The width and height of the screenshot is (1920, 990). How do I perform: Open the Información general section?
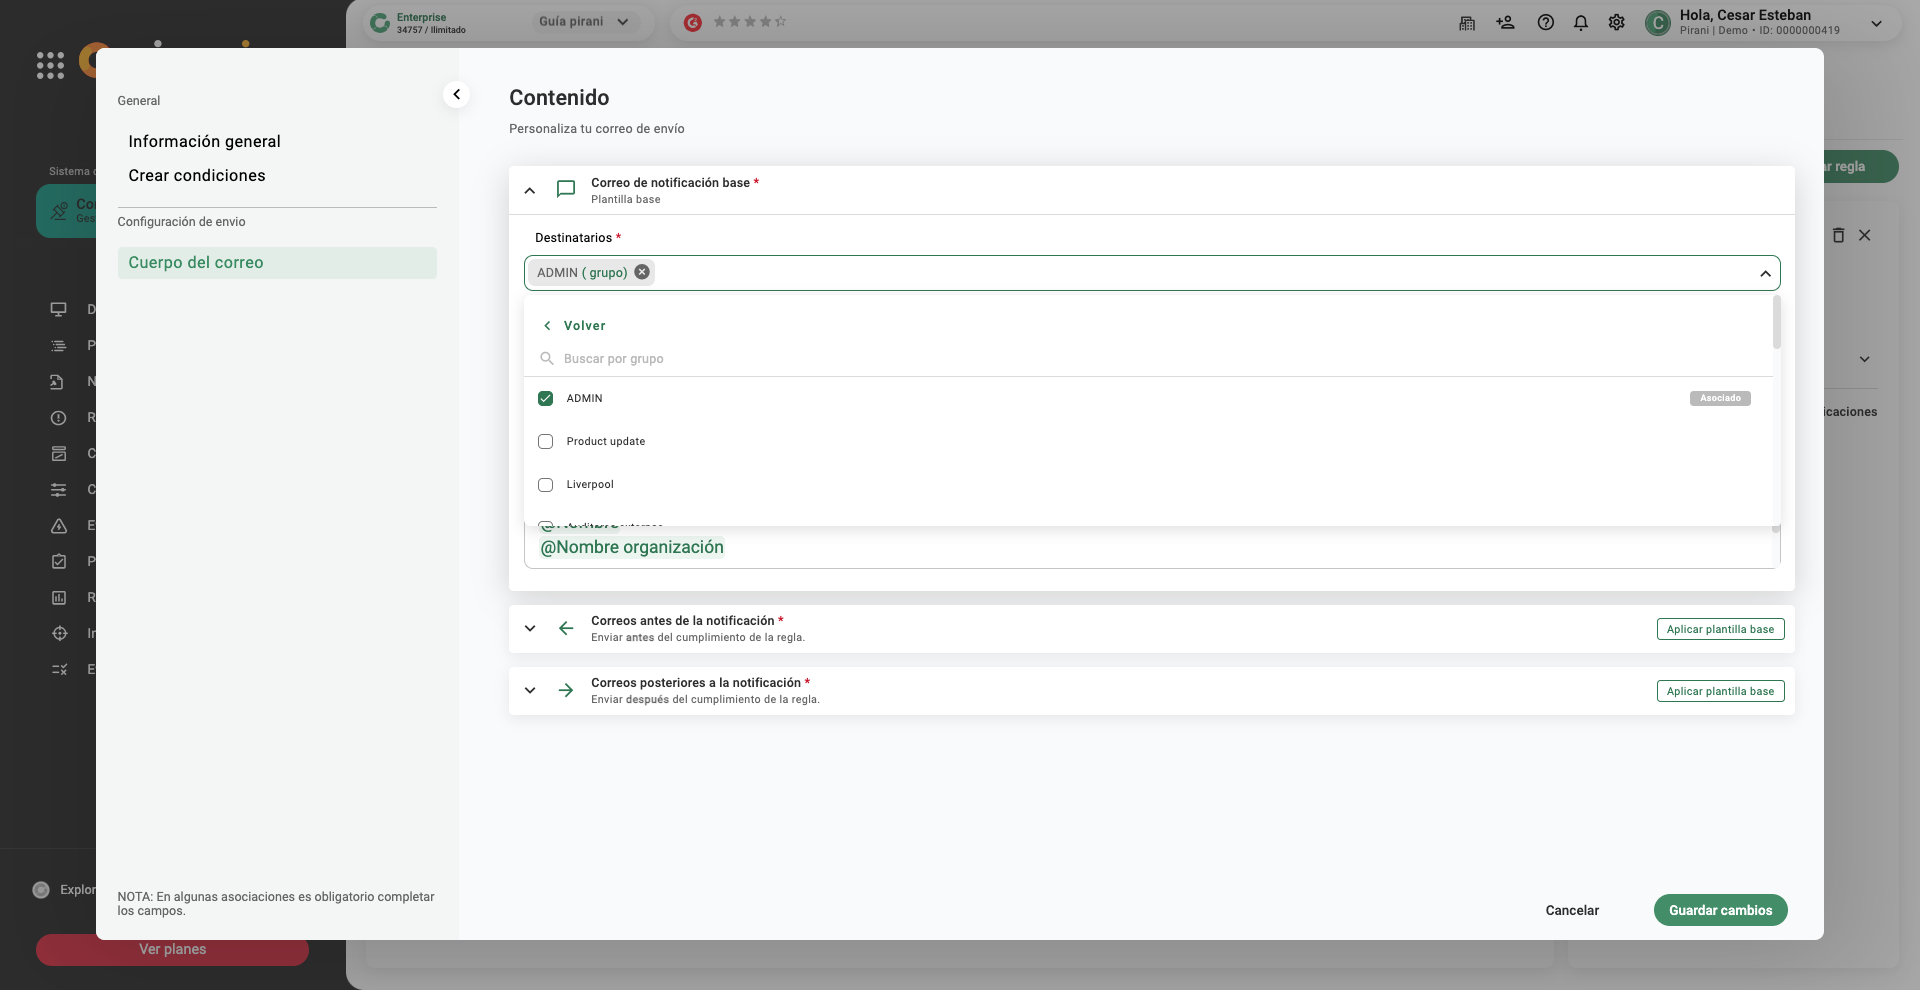pyautogui.click(x=204, y=141)
